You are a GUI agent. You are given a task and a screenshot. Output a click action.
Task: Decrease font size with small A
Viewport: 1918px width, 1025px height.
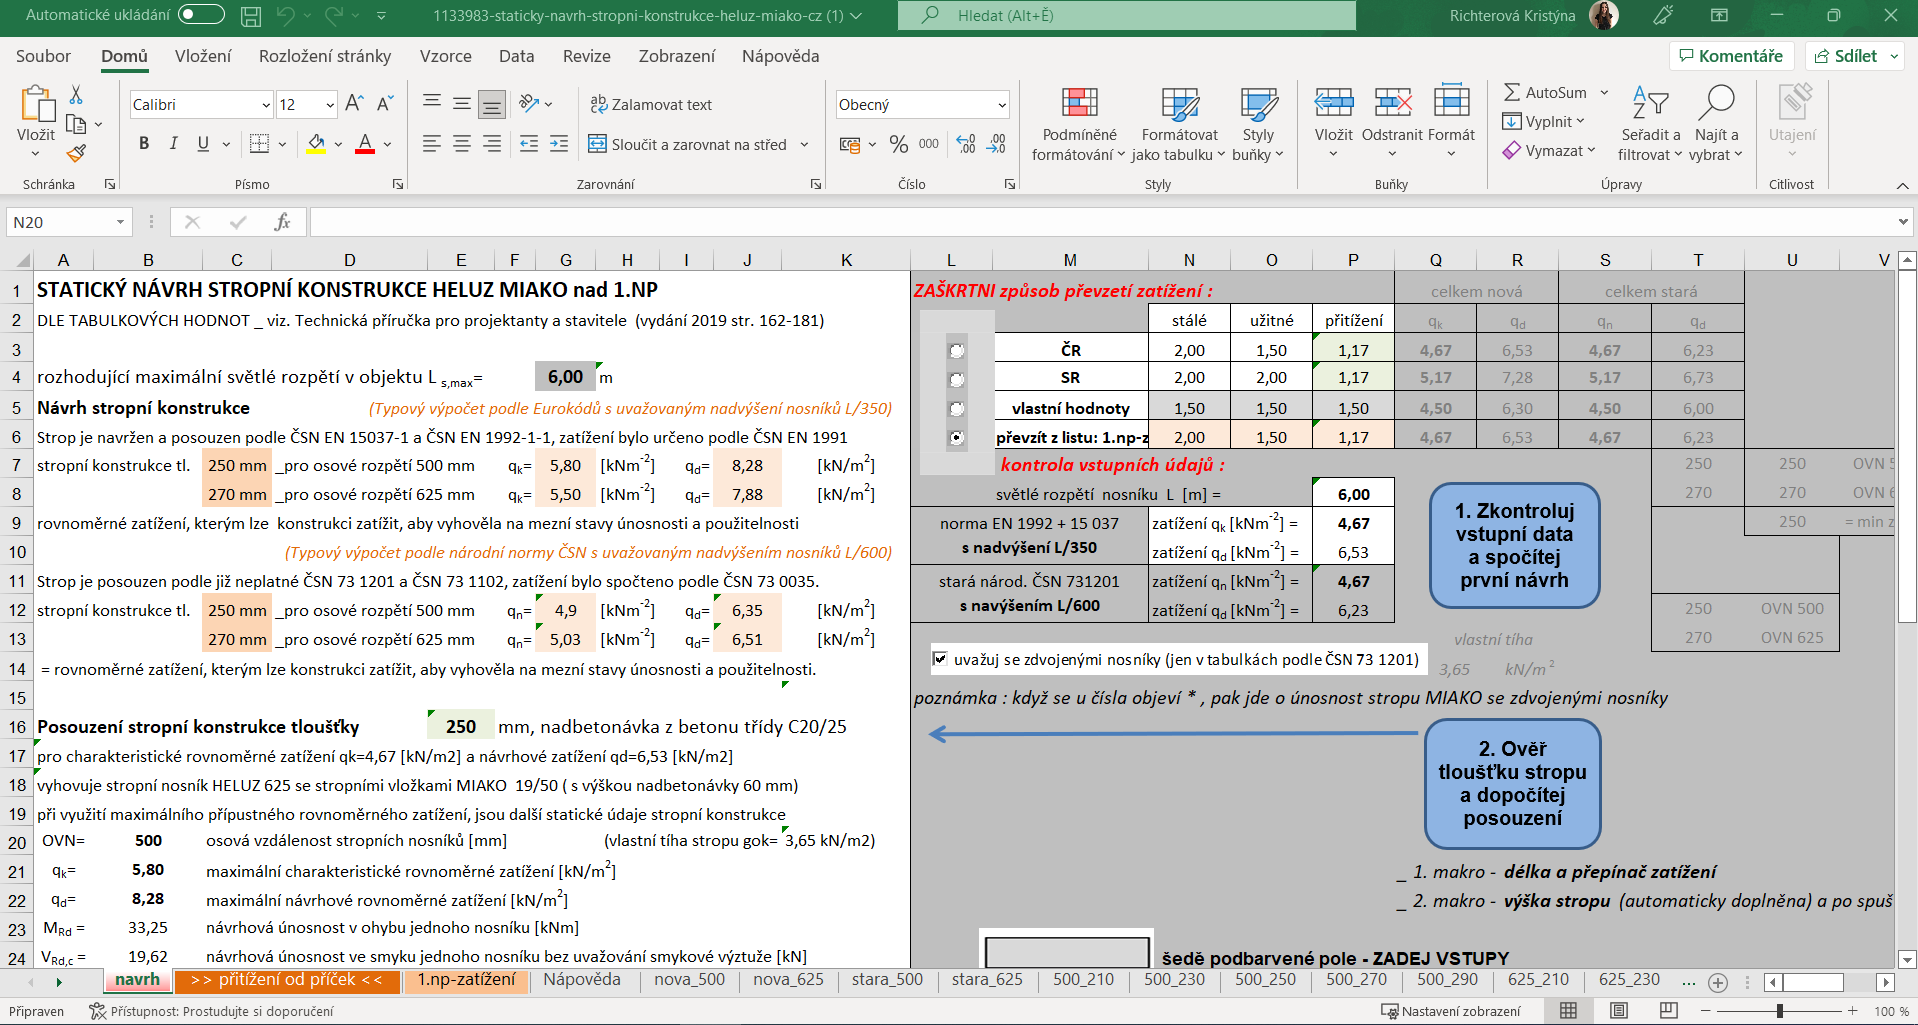tap(385, 104)
